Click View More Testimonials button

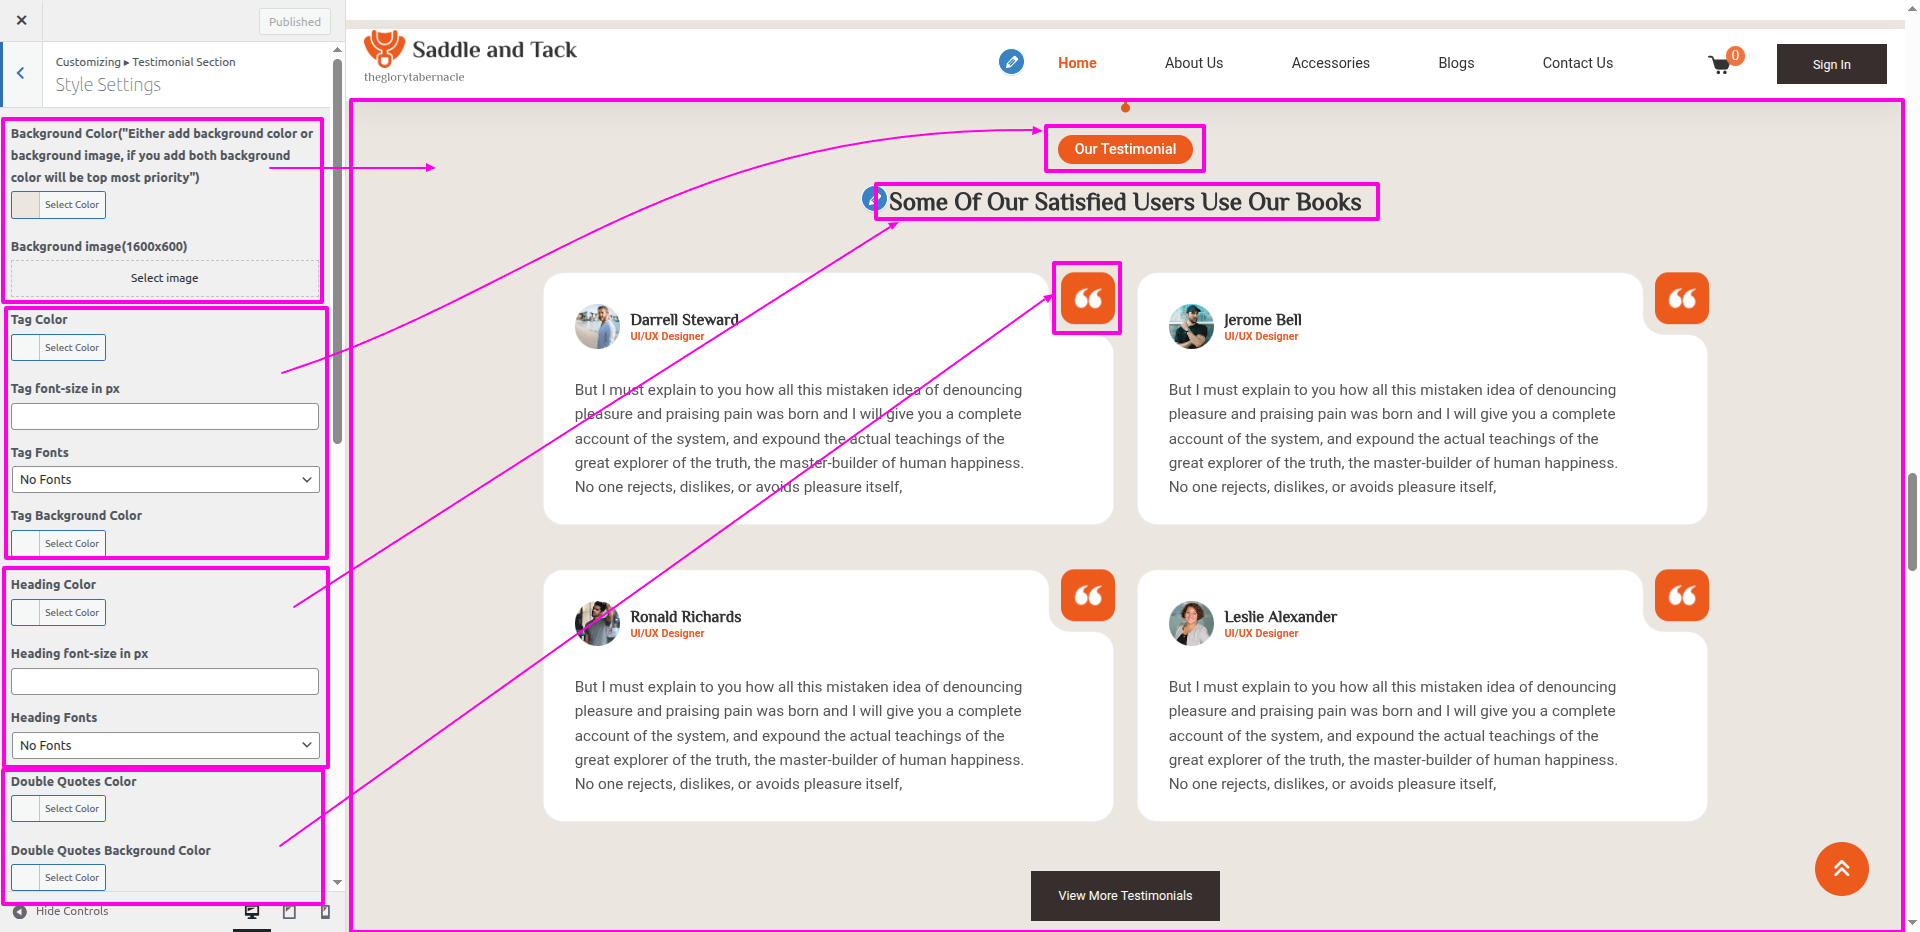click(1125, 896)
